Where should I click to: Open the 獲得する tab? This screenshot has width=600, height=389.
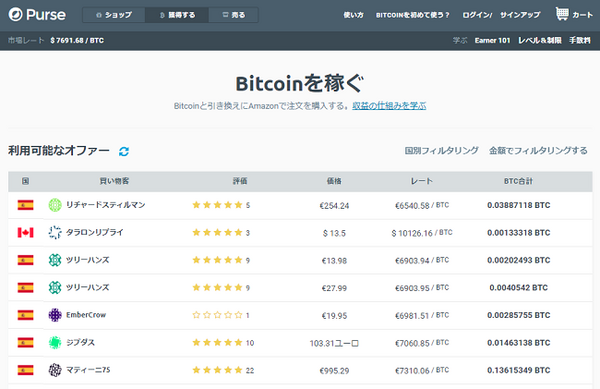coord(177,15)
